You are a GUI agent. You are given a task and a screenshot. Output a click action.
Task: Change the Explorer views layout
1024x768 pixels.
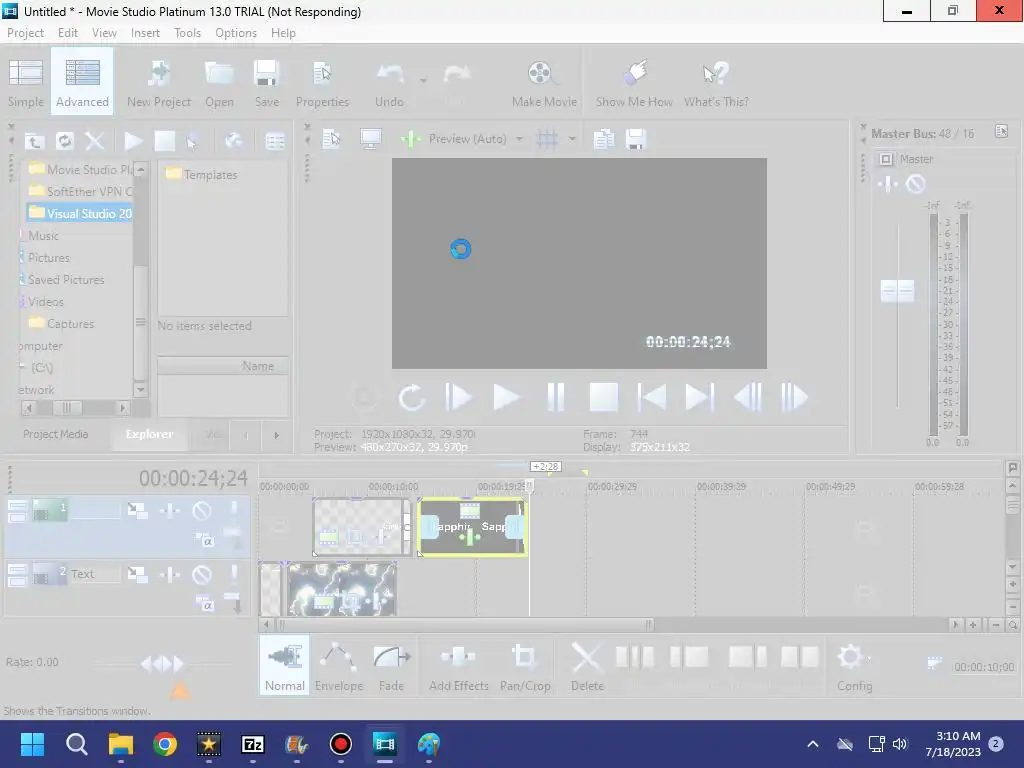[x=275, y=140]
